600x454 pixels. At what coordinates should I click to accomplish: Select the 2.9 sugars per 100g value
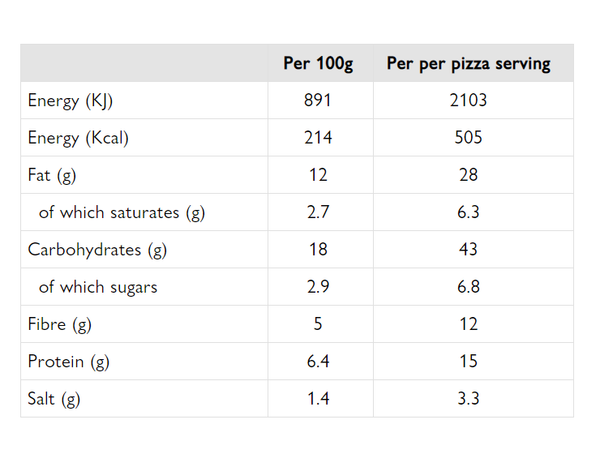(318, 287)
